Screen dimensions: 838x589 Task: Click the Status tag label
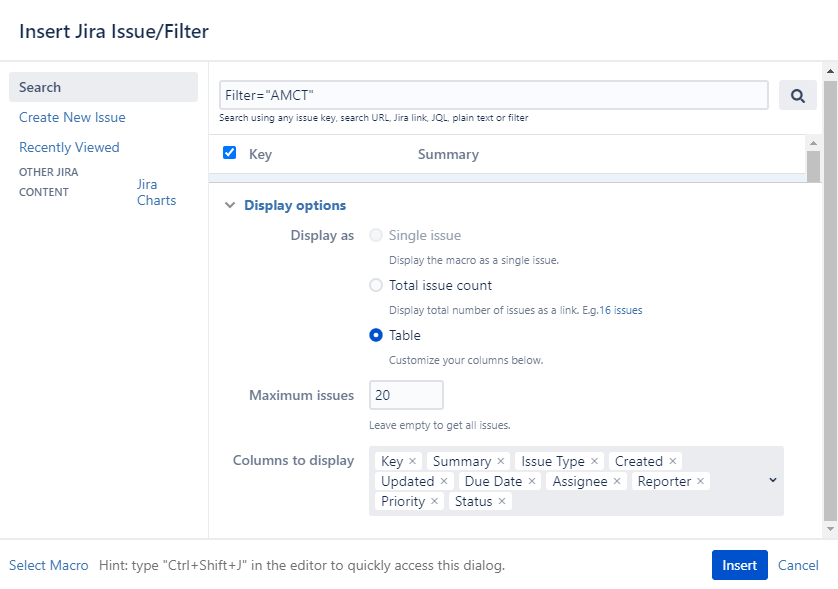point(473,501)
